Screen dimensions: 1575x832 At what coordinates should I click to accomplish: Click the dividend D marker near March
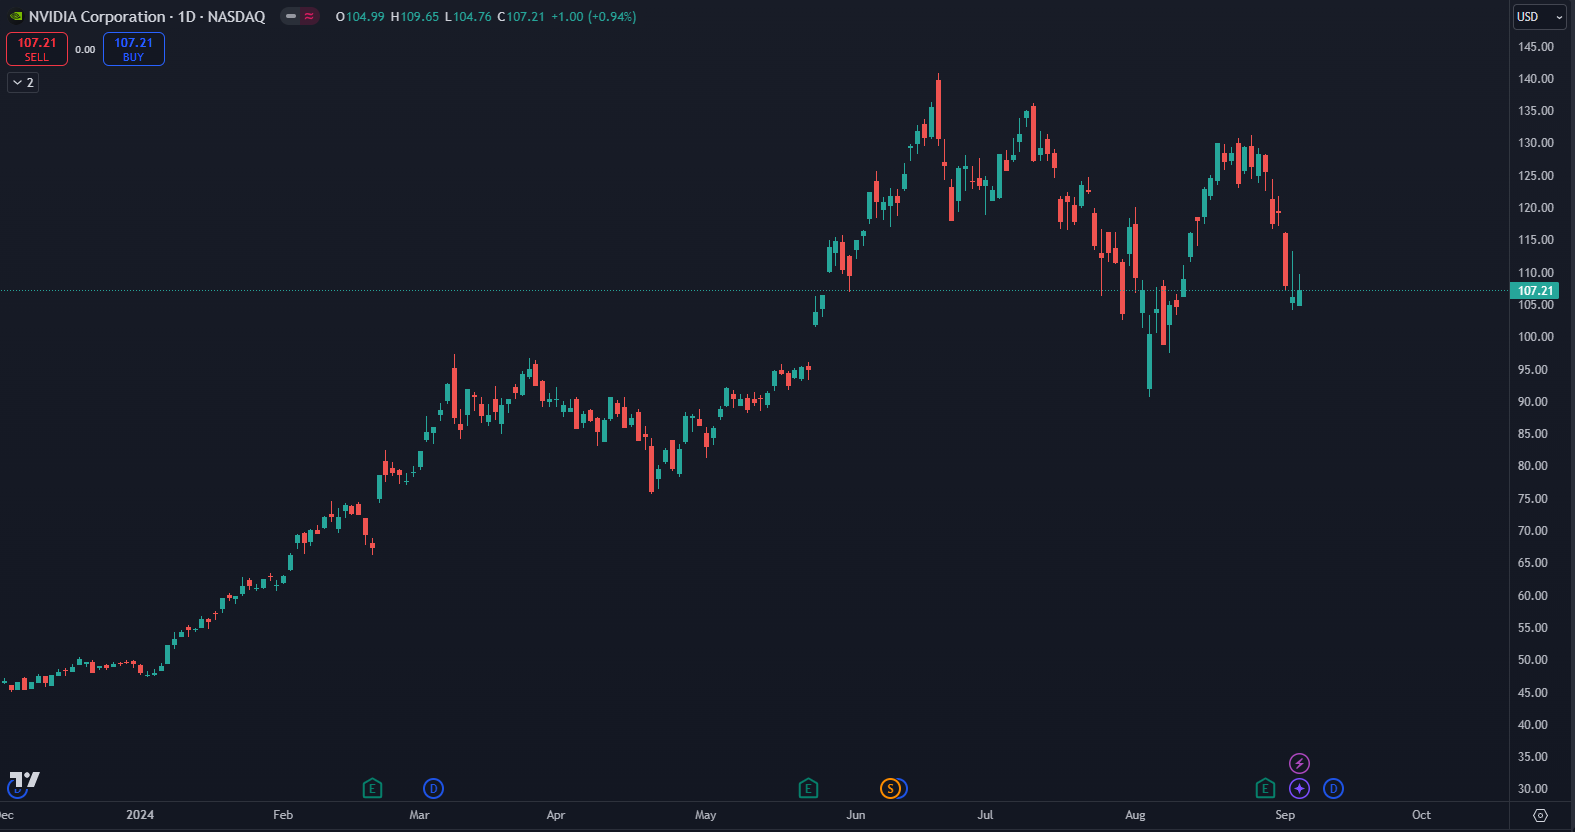[433, 789]
